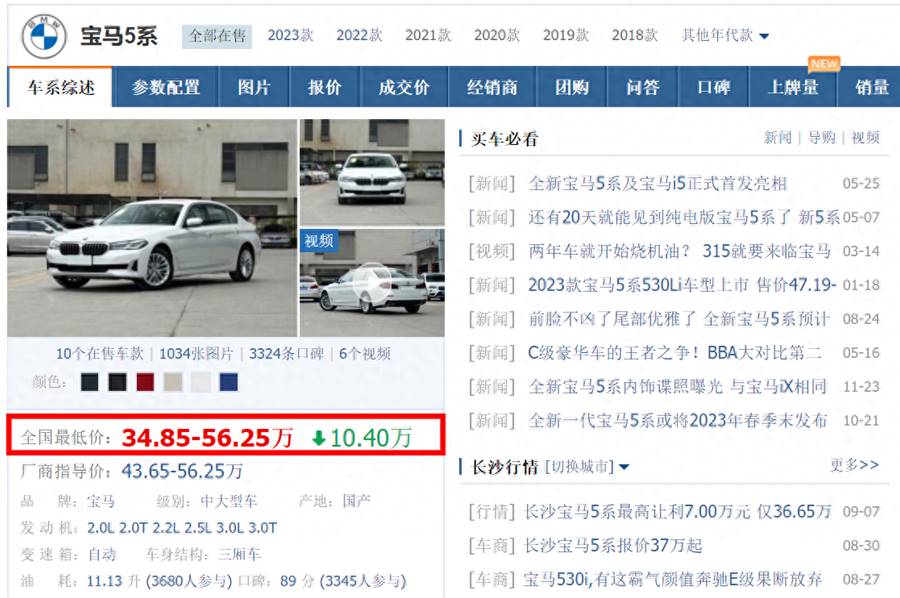
Task: Click the 34.85-56.25万 lowest price
Action: [x=207, y=438]
